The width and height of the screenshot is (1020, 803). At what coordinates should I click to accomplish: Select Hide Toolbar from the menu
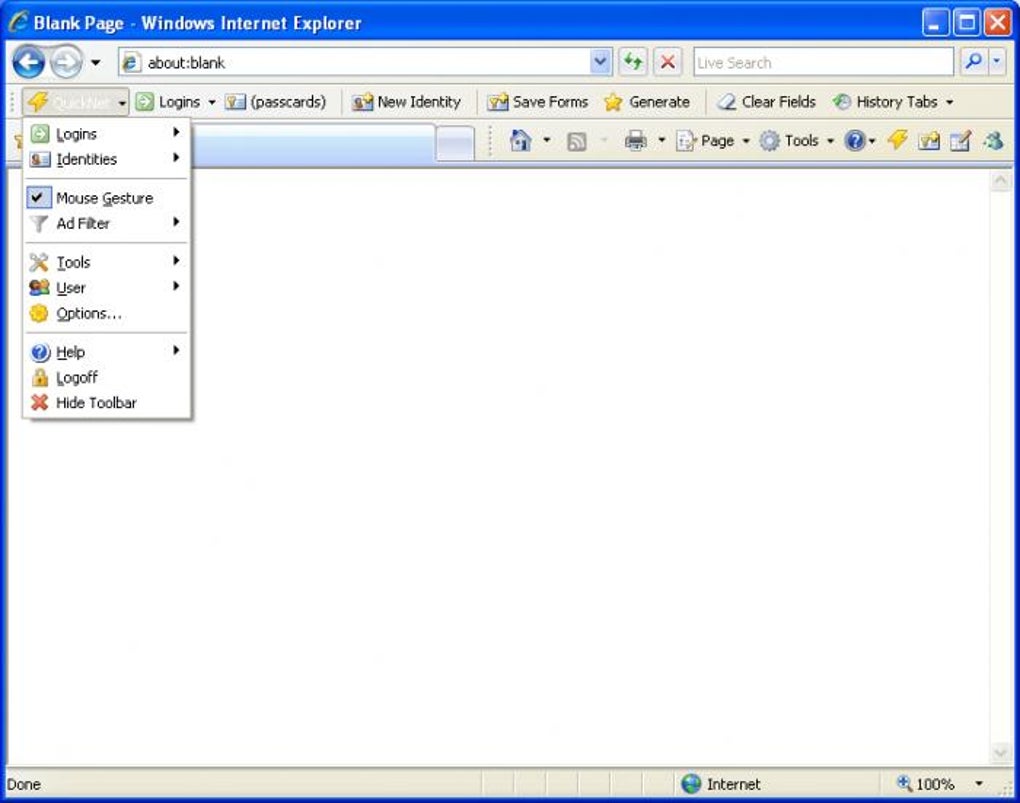click(107, 403)
